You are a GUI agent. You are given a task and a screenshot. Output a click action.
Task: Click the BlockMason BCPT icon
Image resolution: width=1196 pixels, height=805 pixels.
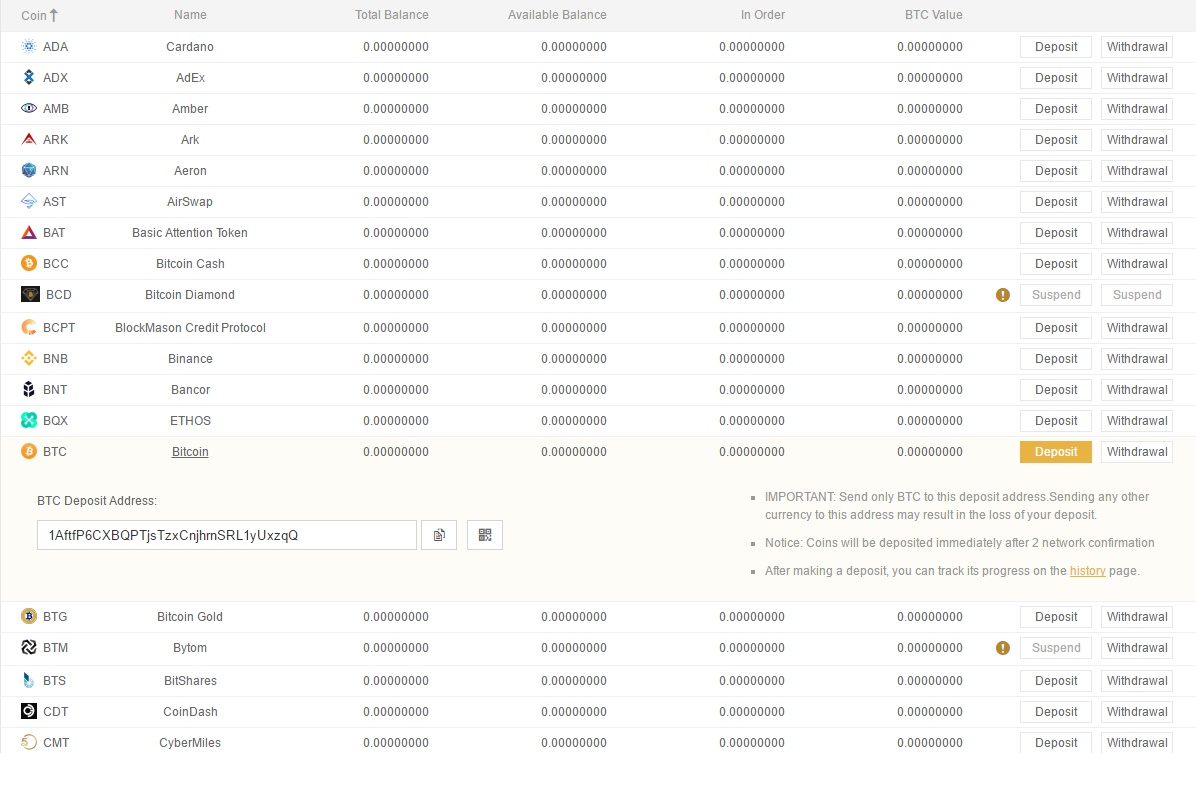[x=29, y=327]
